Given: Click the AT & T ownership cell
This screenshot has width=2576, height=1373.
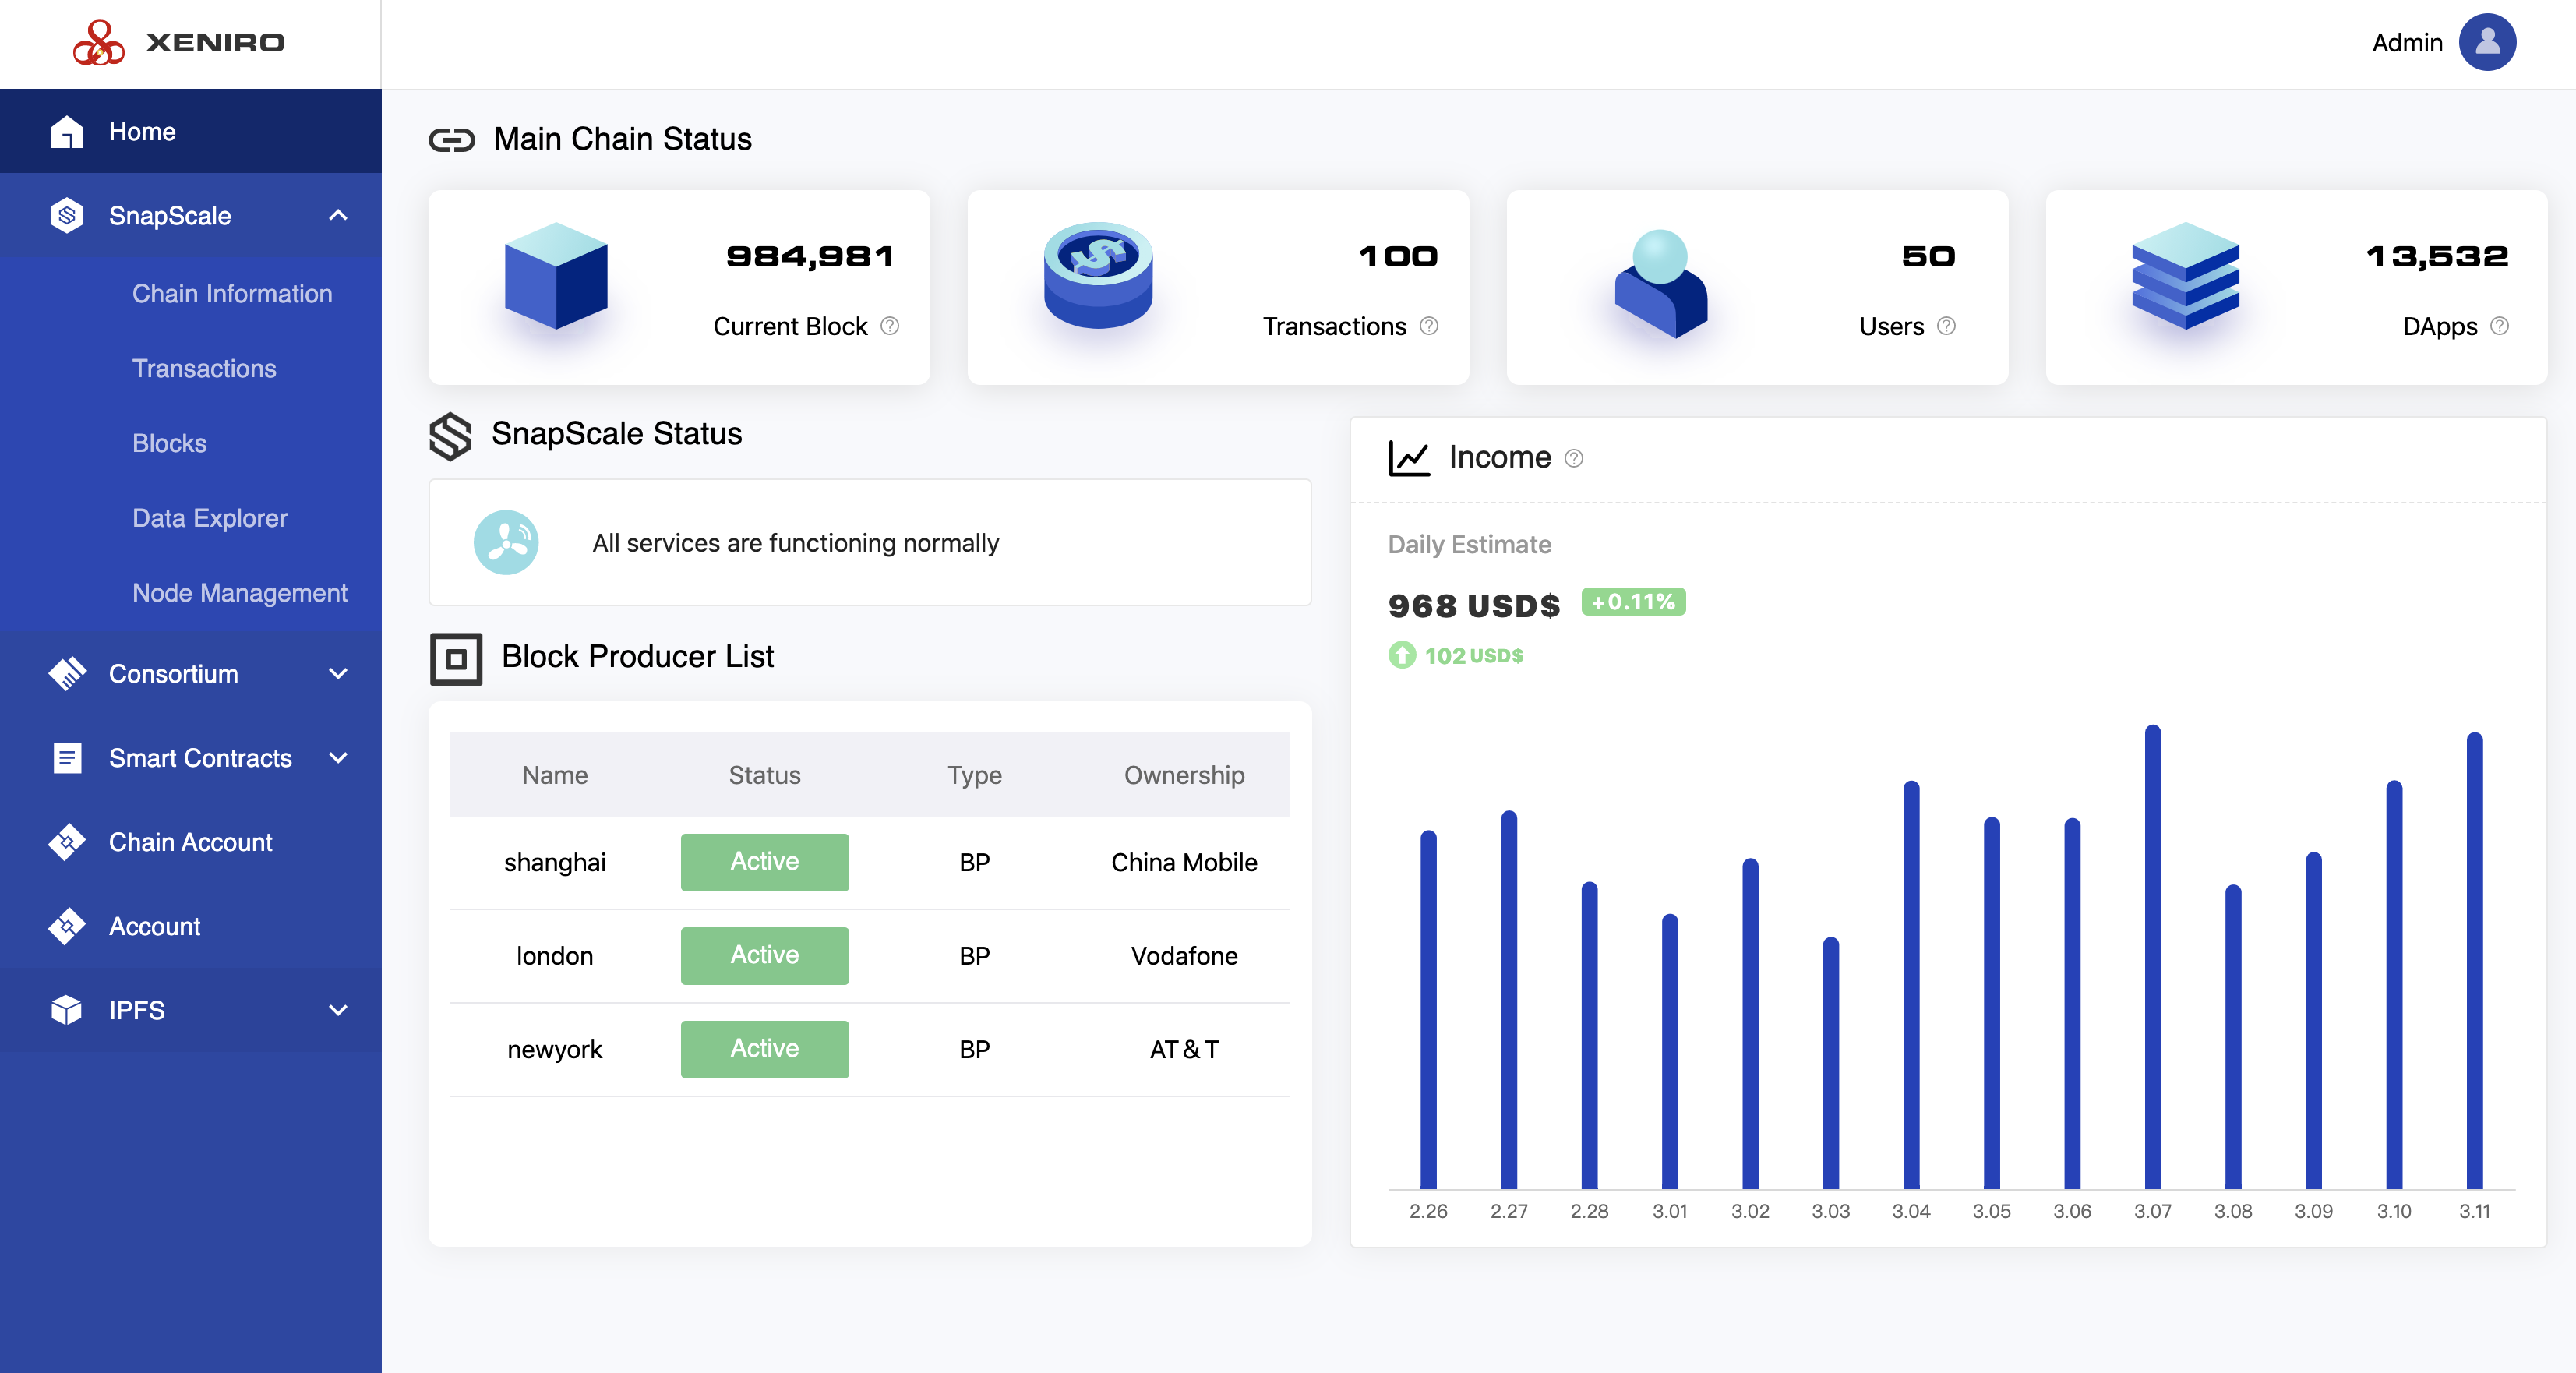Looking at the screenshot, I should (1184, 1049).
